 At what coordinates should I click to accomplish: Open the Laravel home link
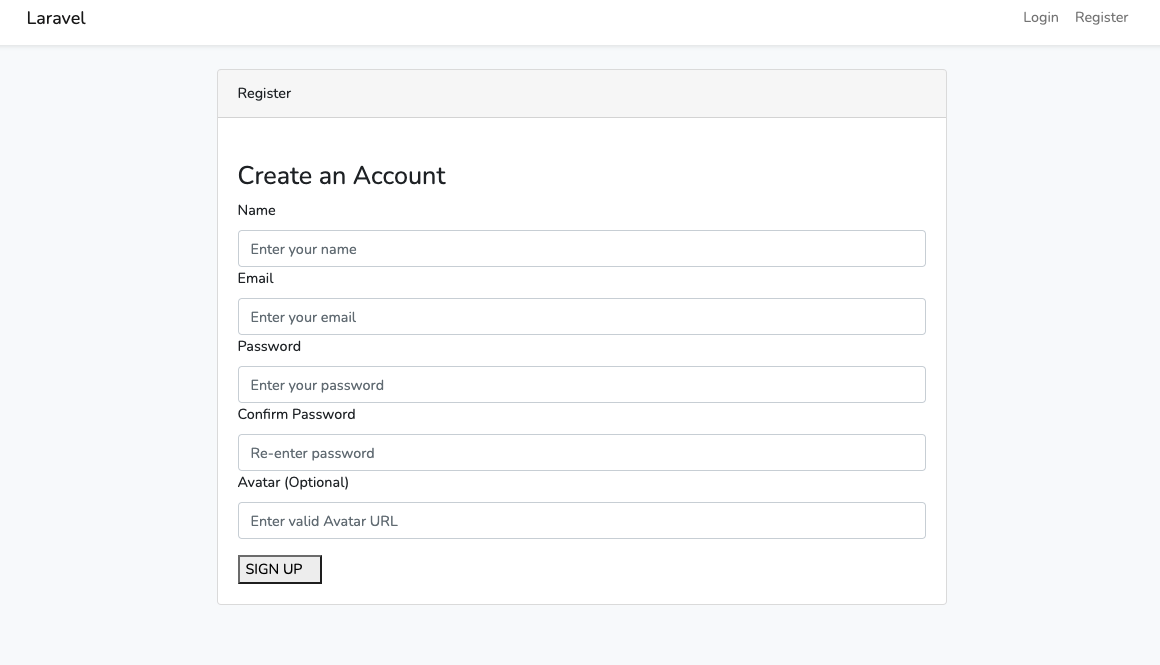tap(56, 18)
